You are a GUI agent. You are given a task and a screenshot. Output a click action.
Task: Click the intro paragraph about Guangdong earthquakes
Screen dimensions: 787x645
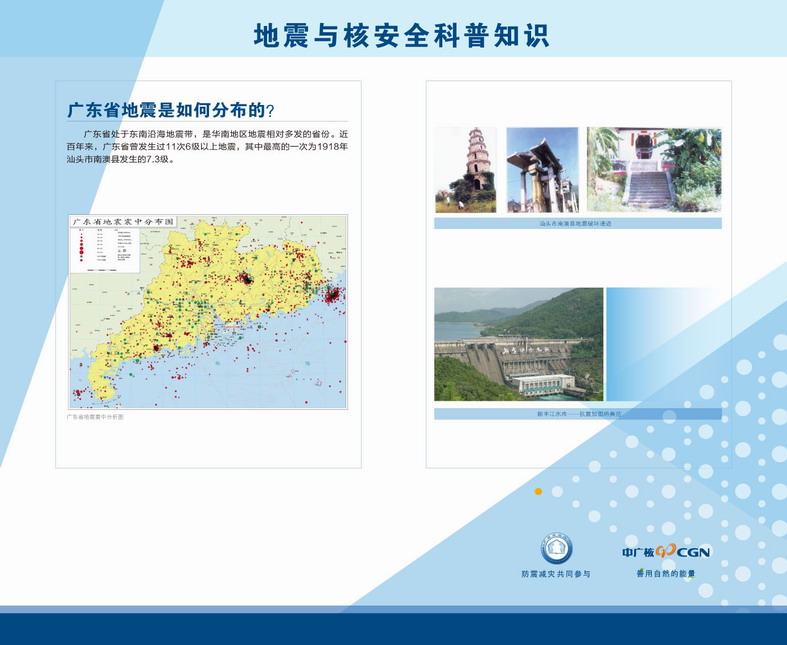pos(207,146)
